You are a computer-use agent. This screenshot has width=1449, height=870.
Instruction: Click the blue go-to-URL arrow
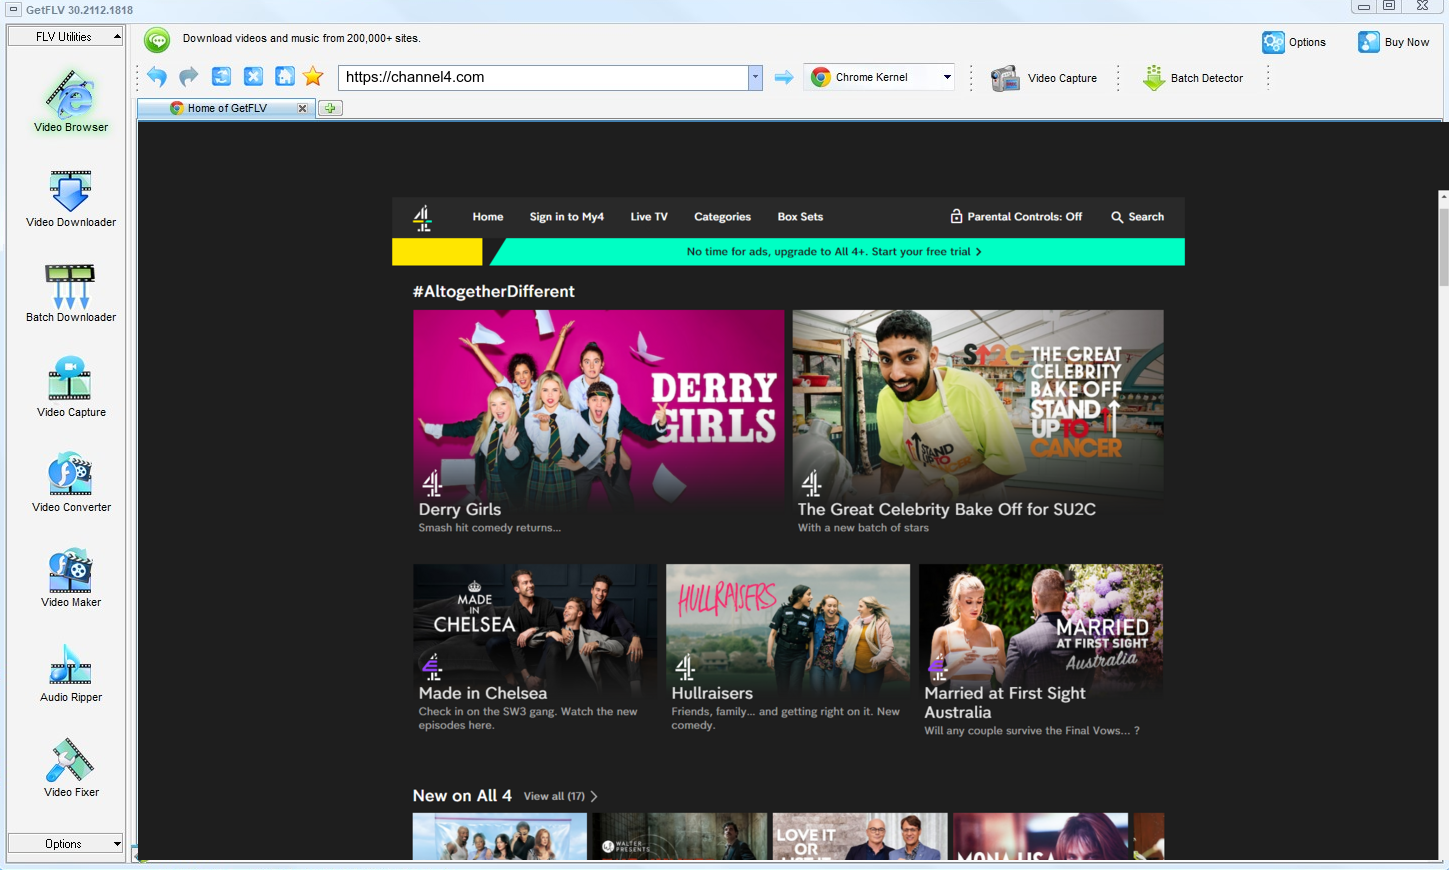click(784, 77)
